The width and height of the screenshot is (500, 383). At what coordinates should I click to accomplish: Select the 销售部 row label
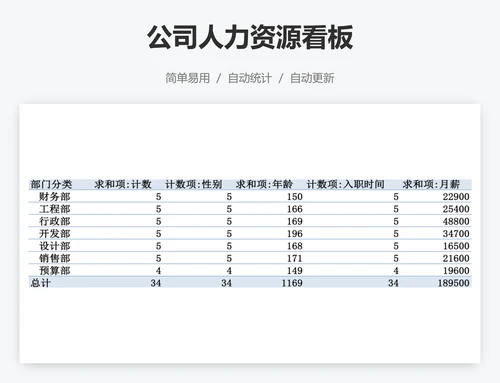55,258
